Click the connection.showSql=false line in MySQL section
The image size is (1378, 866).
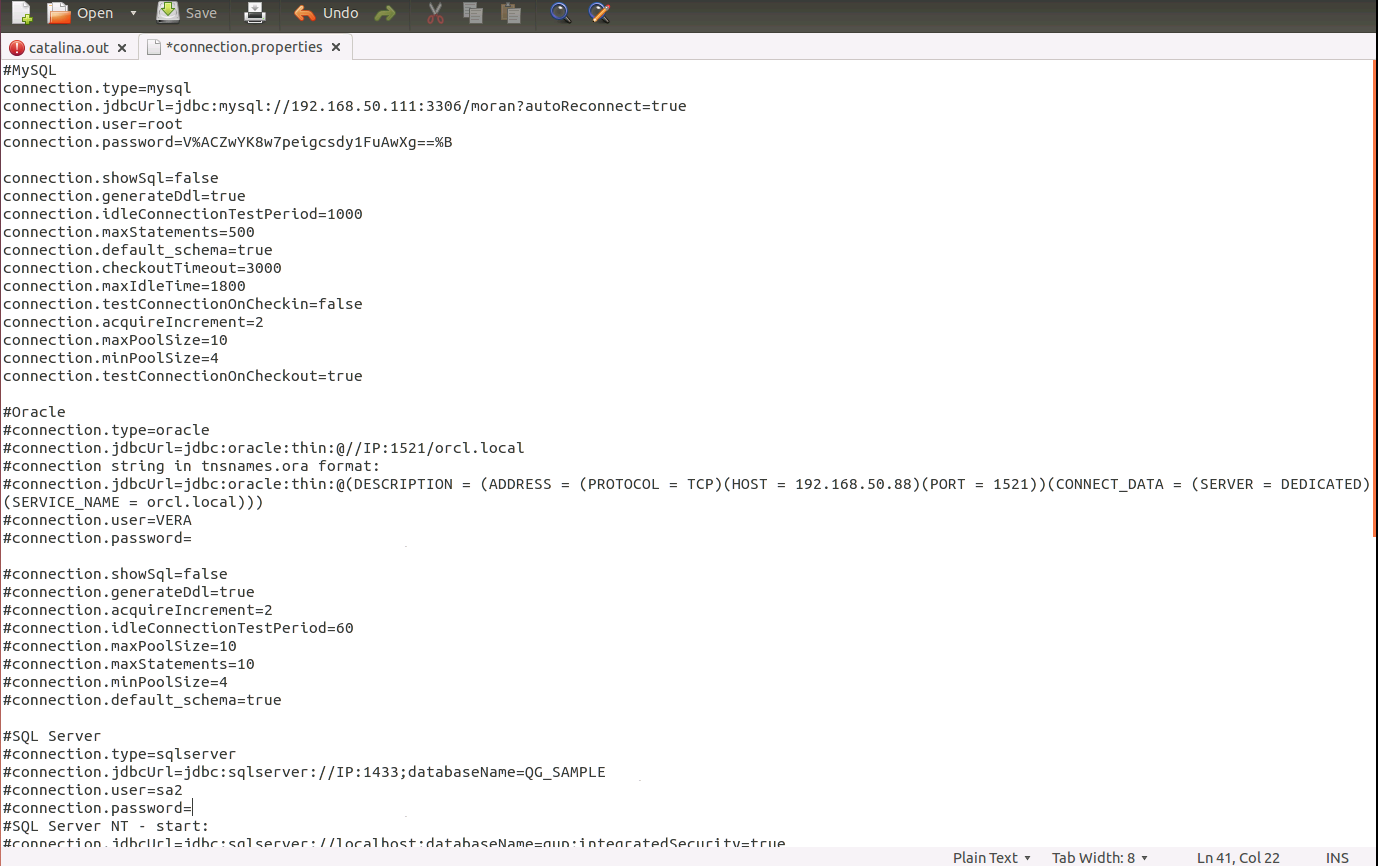pyautogui.click(x=111, y=178)
